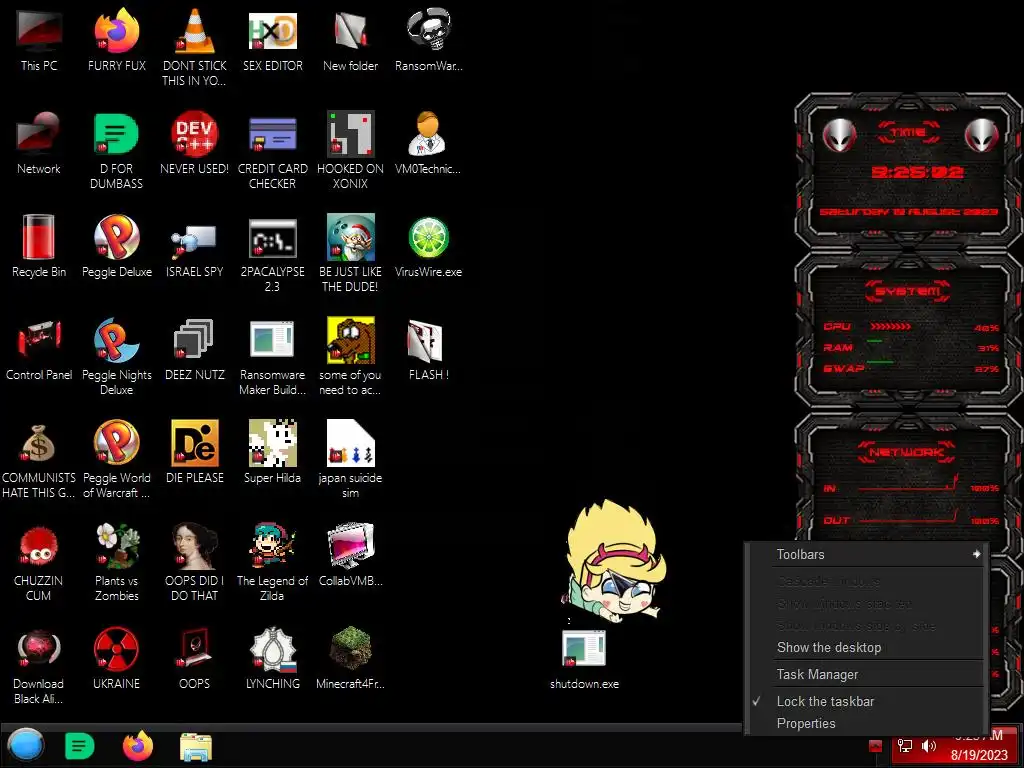Viewport: 1024px width, 768px height.
Task: Click the network tray icon
Action: click(905, 746)
